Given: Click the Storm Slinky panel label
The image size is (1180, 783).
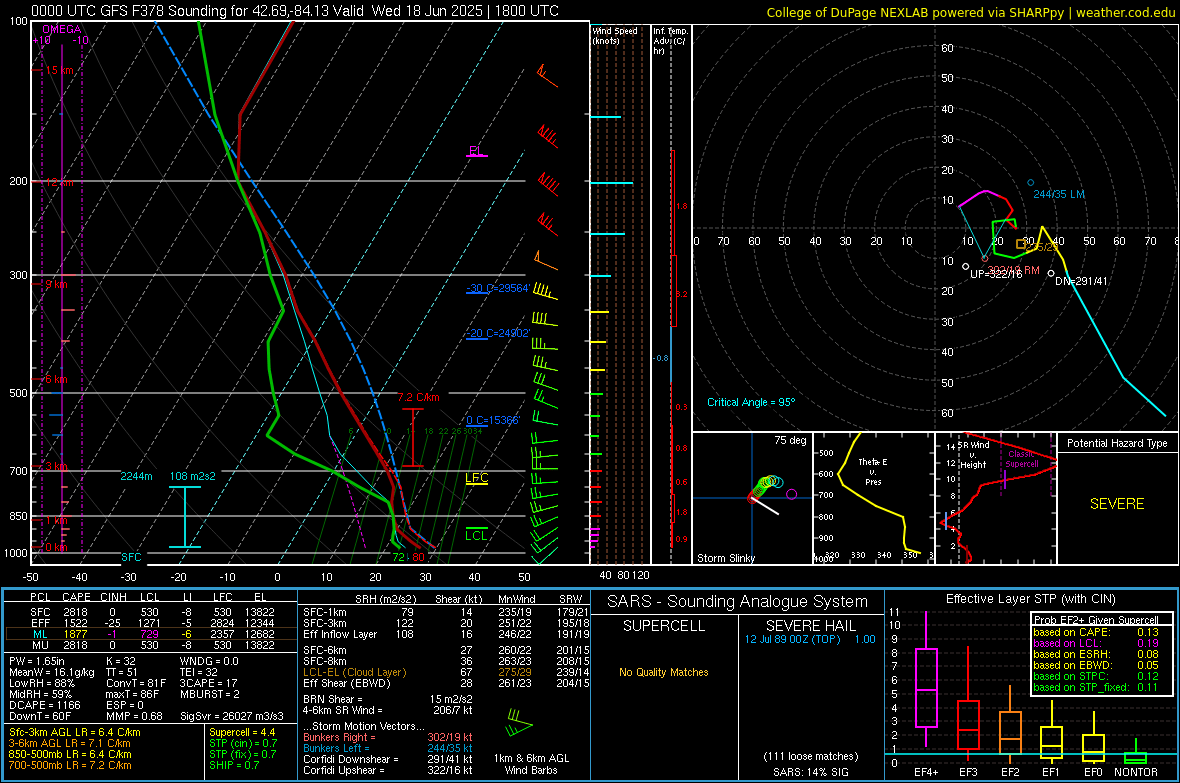Looking at the screenshot, I should coord(725,558).
